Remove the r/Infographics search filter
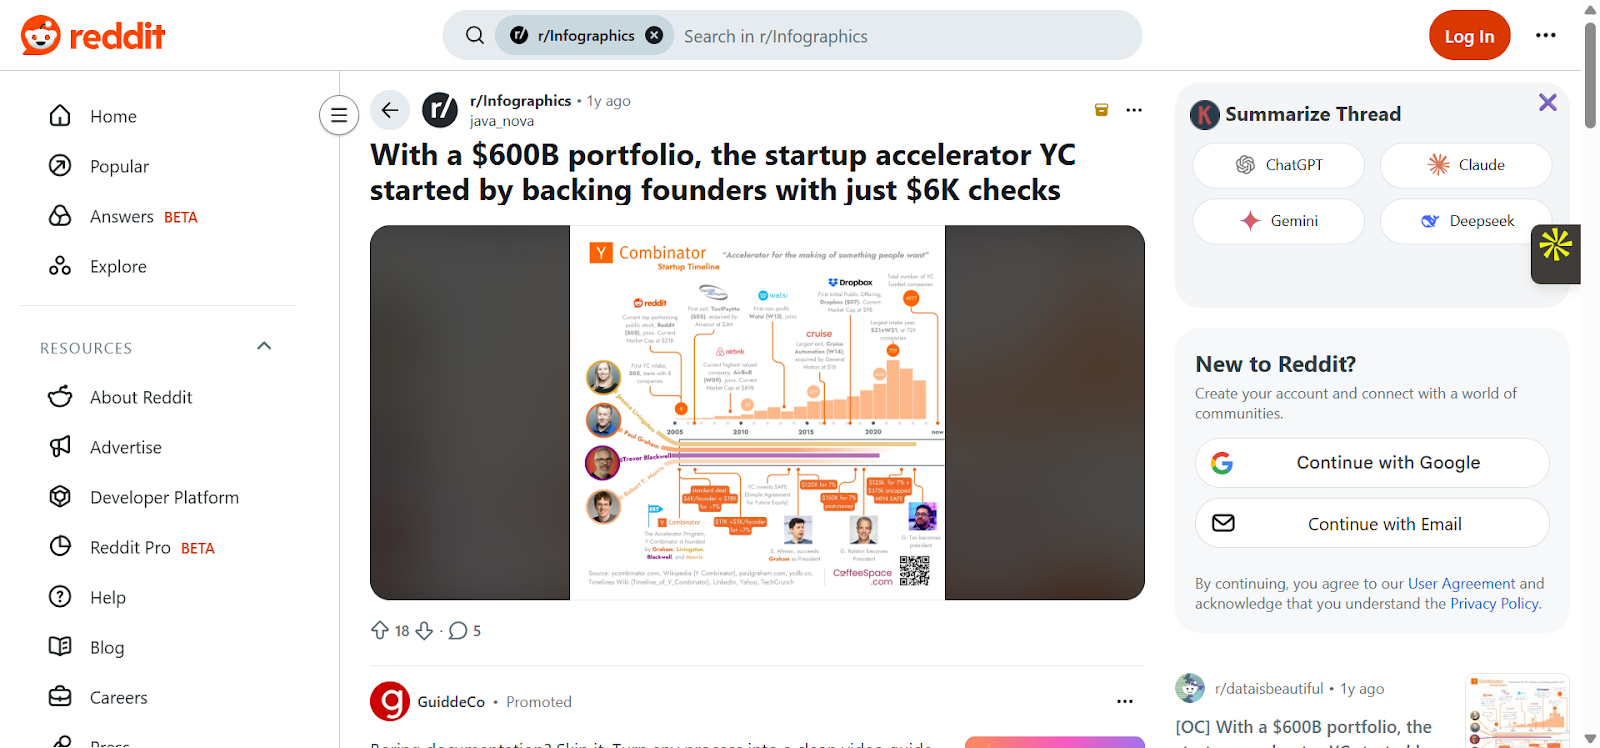1600x748 pixels. (x=654, y=35)
